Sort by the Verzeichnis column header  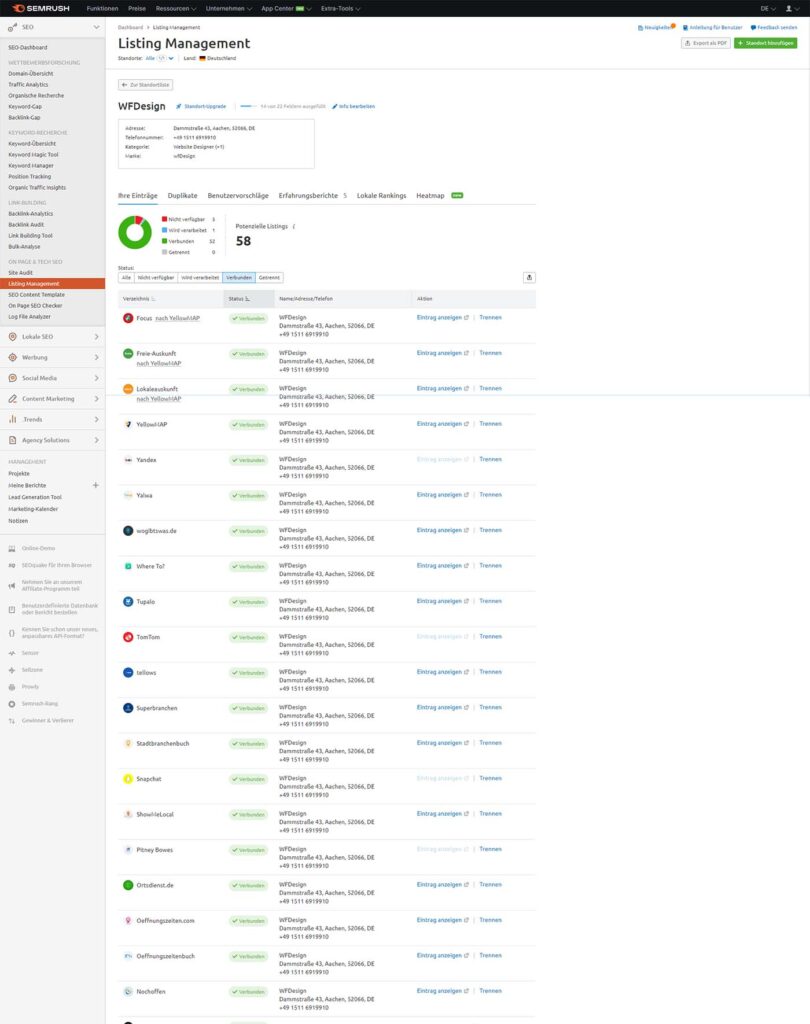click(x=139, y=299)
